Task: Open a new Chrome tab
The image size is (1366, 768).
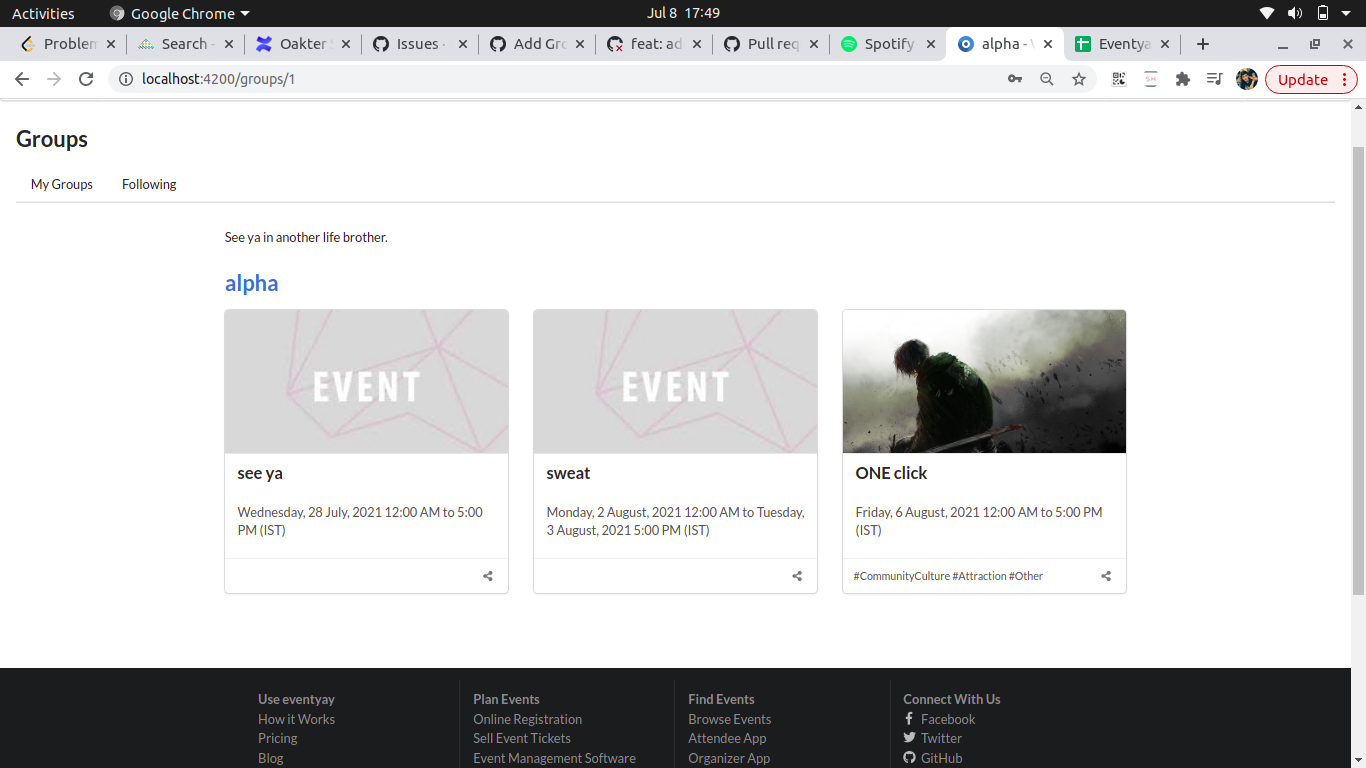Action: [x=1203, y=44]
